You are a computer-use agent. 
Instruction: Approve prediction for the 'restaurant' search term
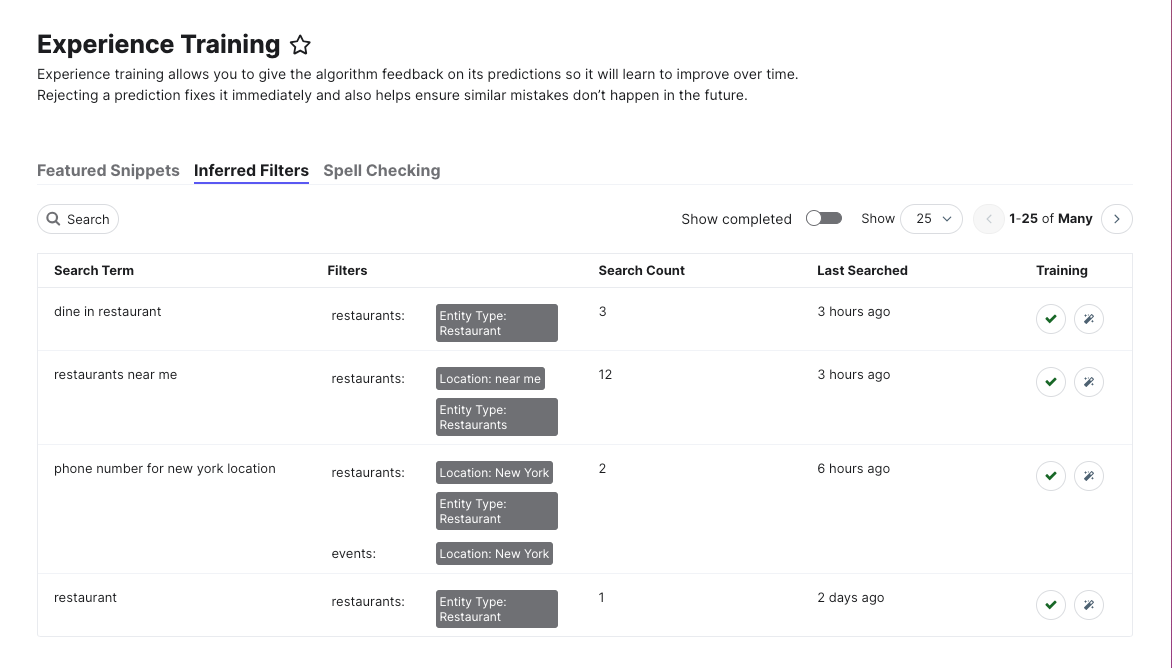(1050, 604)
